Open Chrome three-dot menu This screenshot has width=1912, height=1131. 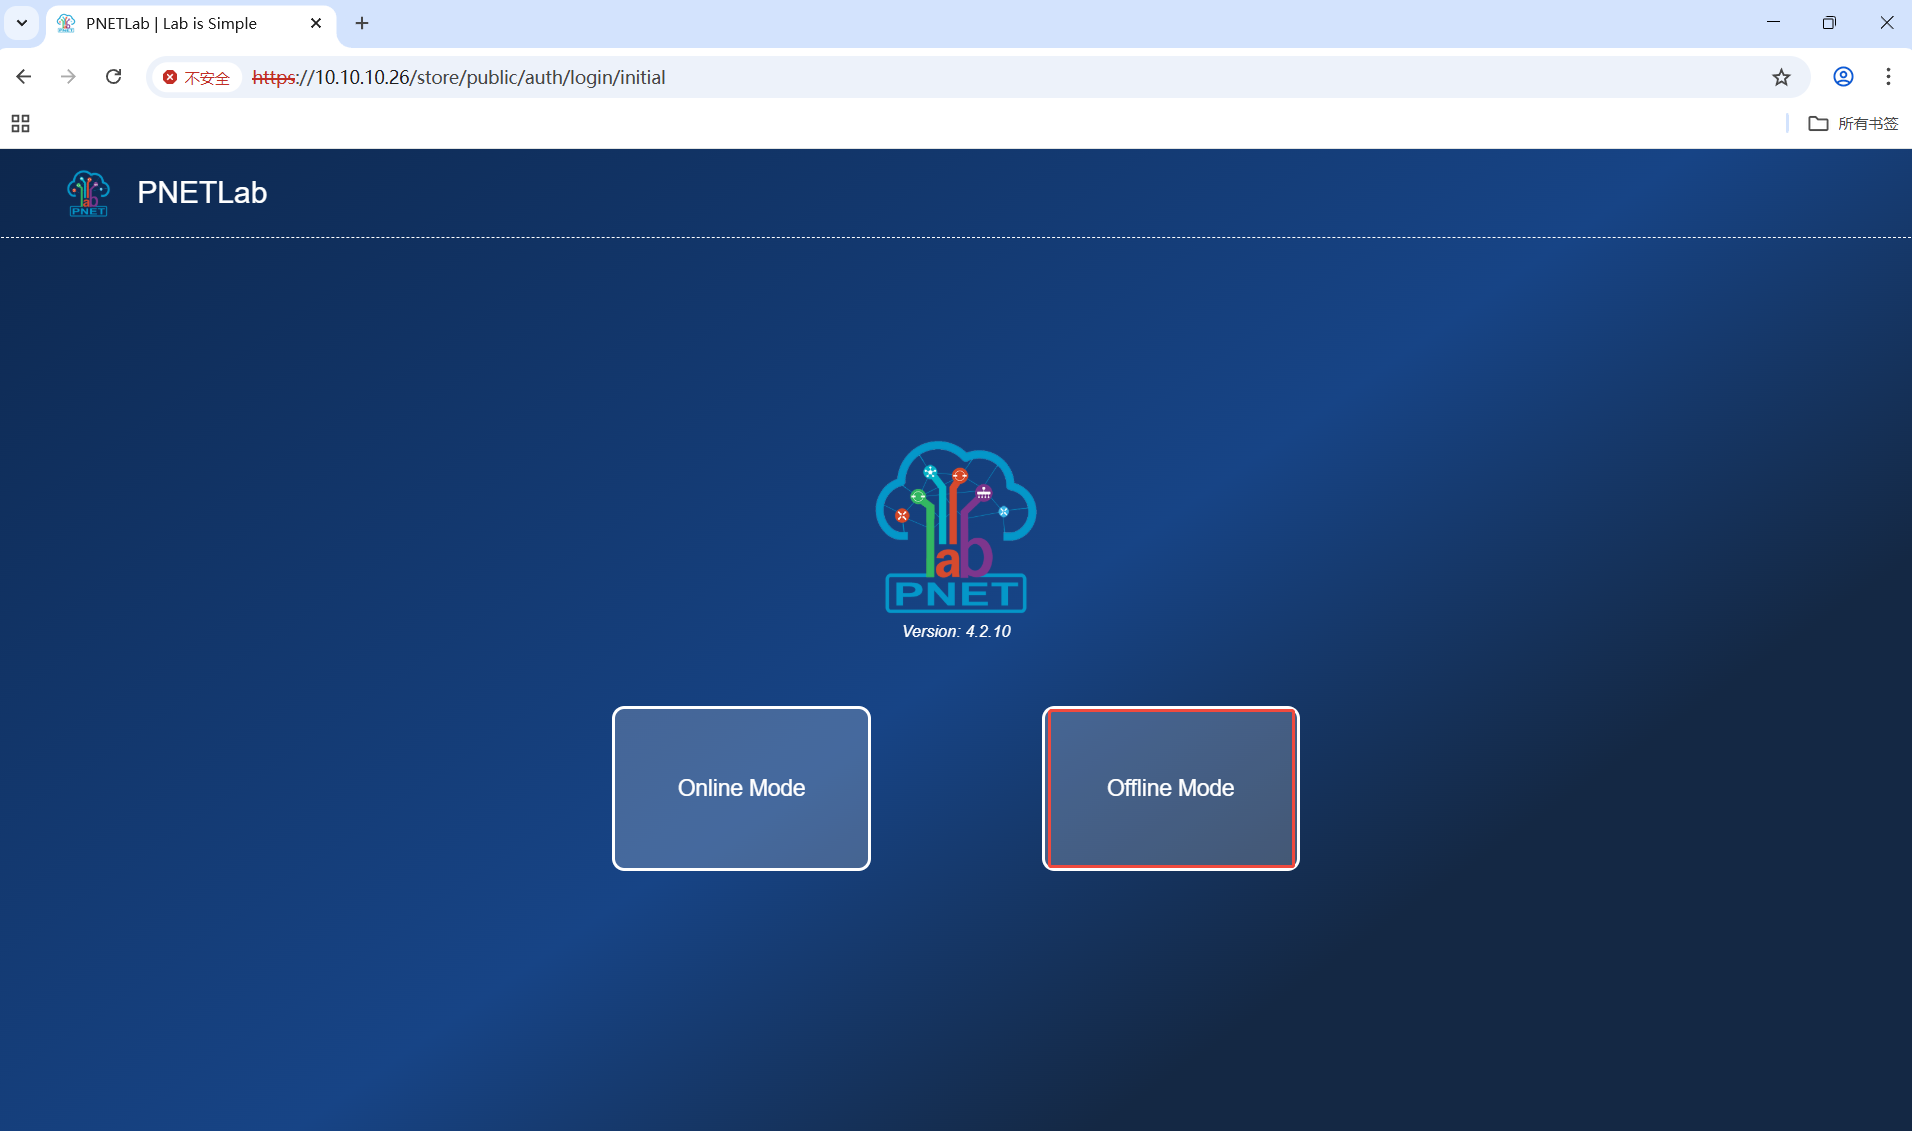click(1888, 77)
